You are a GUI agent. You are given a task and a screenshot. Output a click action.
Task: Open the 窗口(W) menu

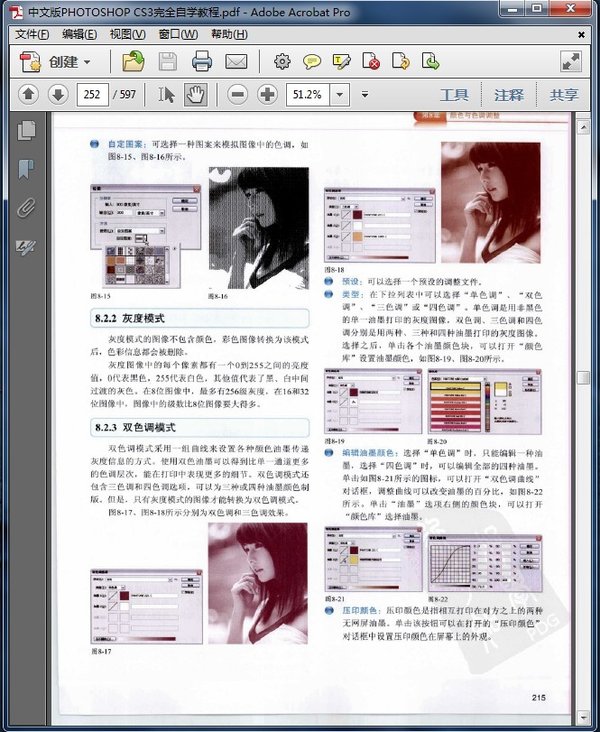point(178,35)
